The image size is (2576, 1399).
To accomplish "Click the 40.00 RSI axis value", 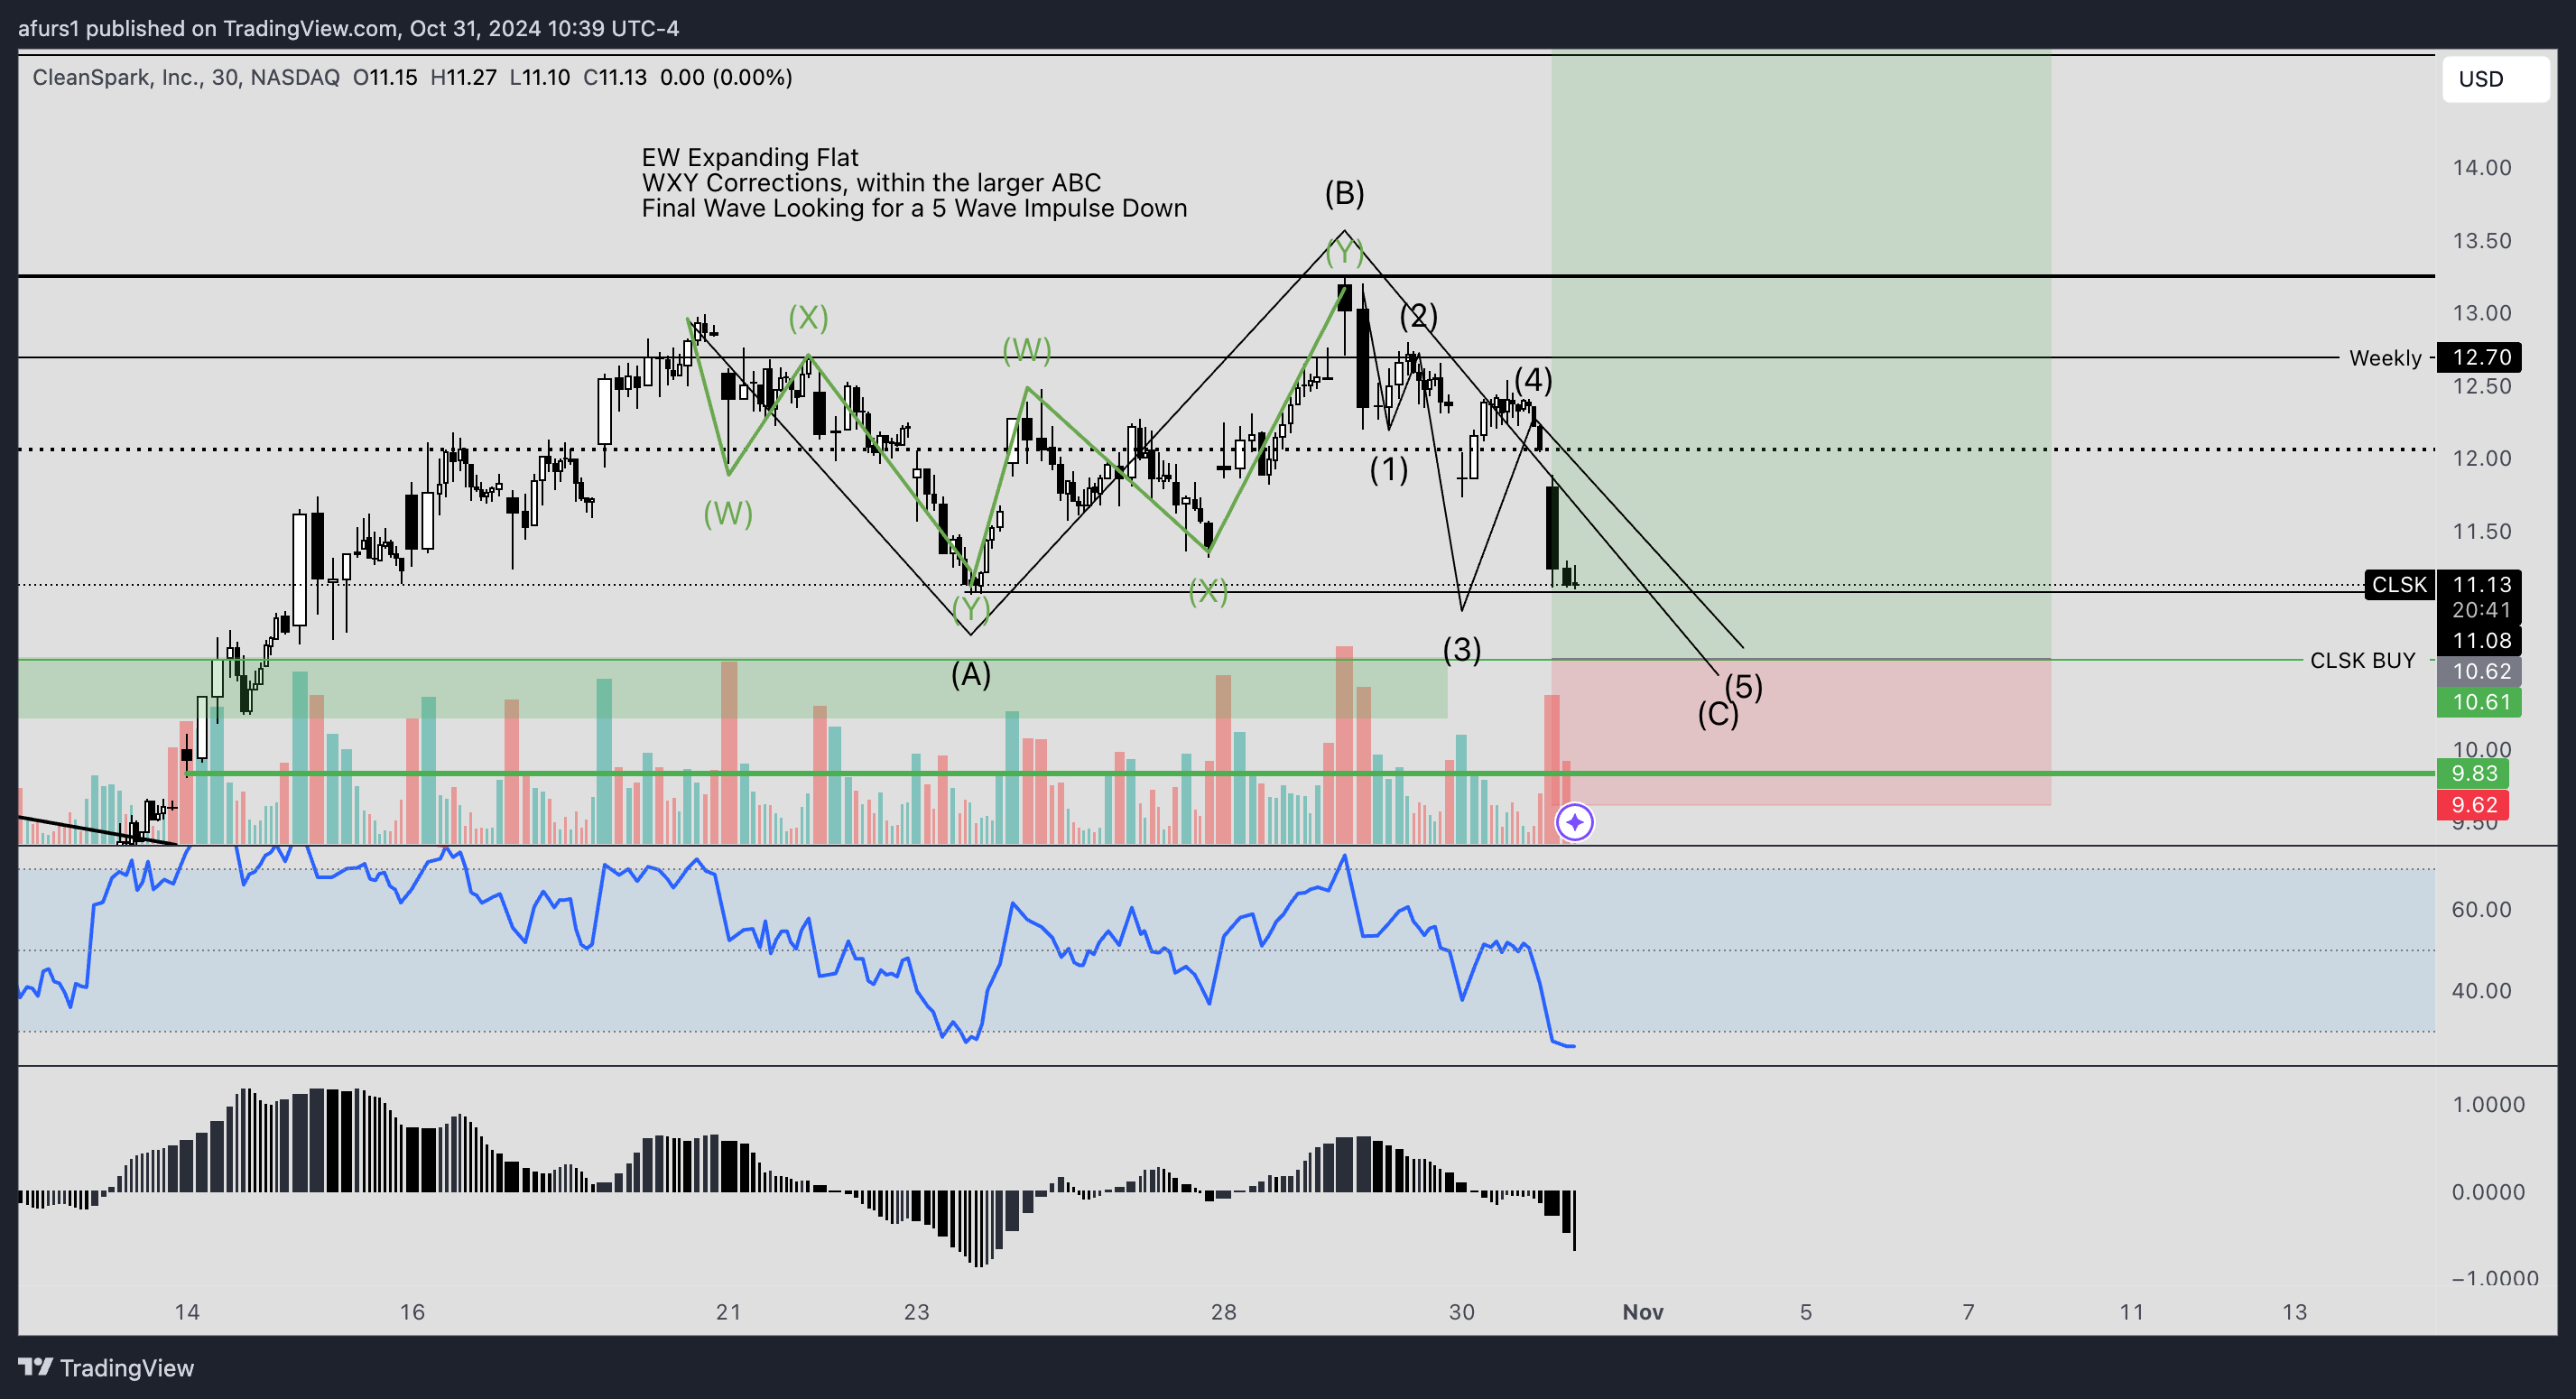I will (x=2481, y=990).
